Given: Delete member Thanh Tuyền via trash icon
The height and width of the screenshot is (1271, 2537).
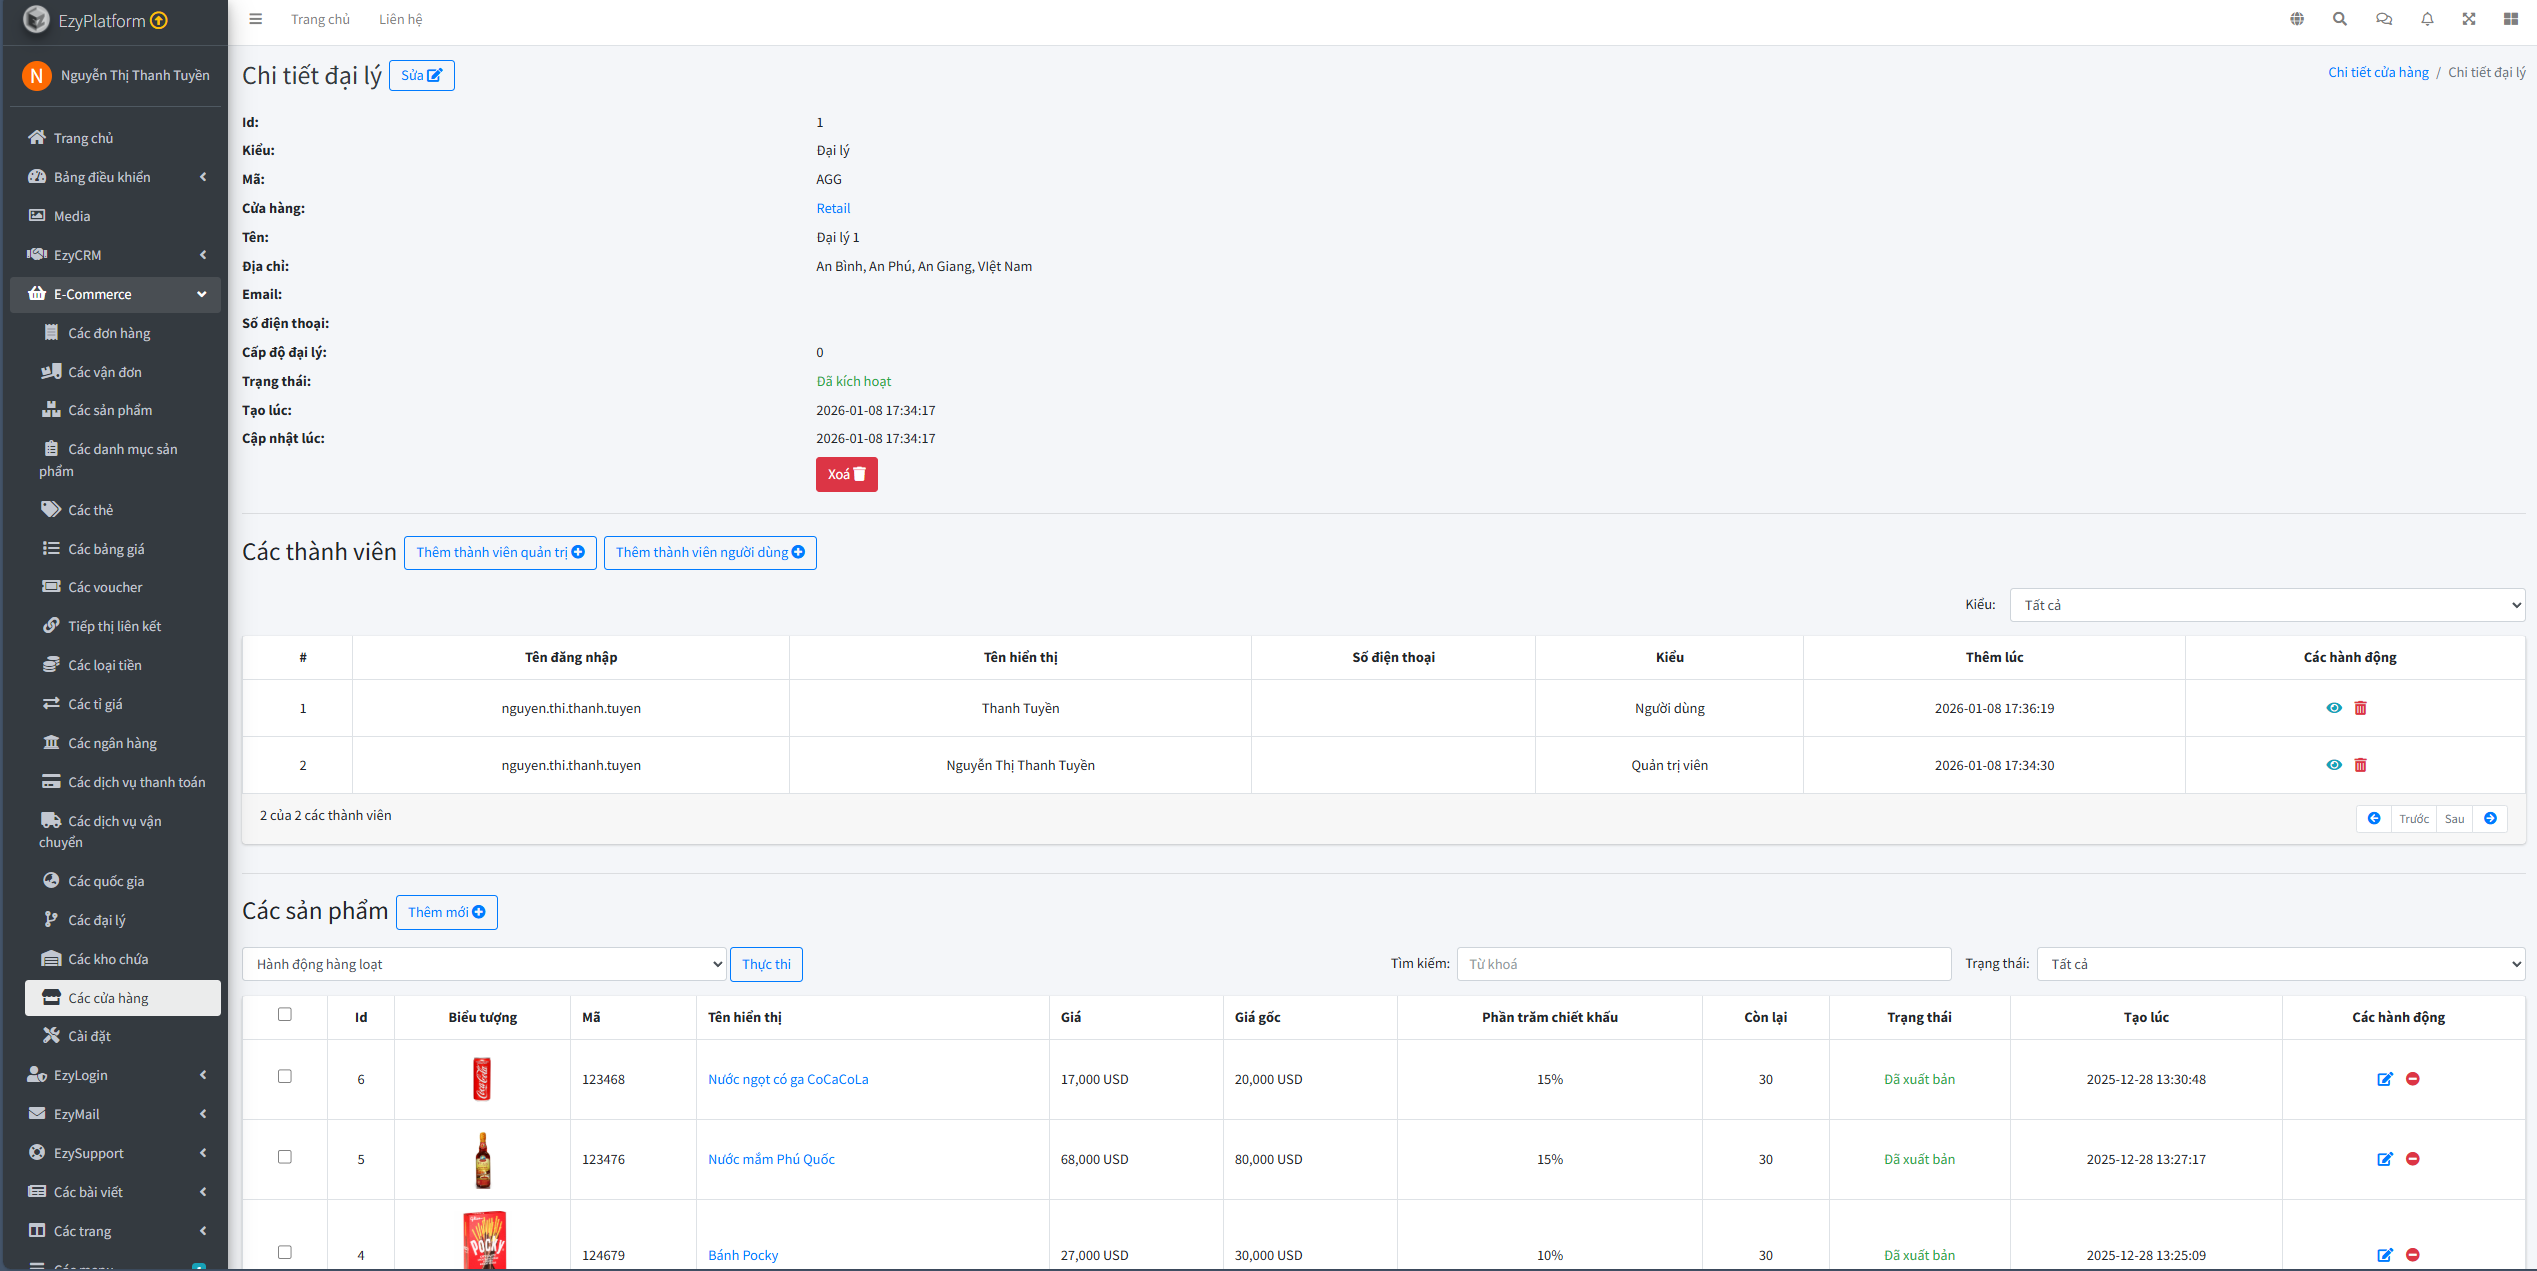Looking at the screenshot, I should click(2361, 708).
